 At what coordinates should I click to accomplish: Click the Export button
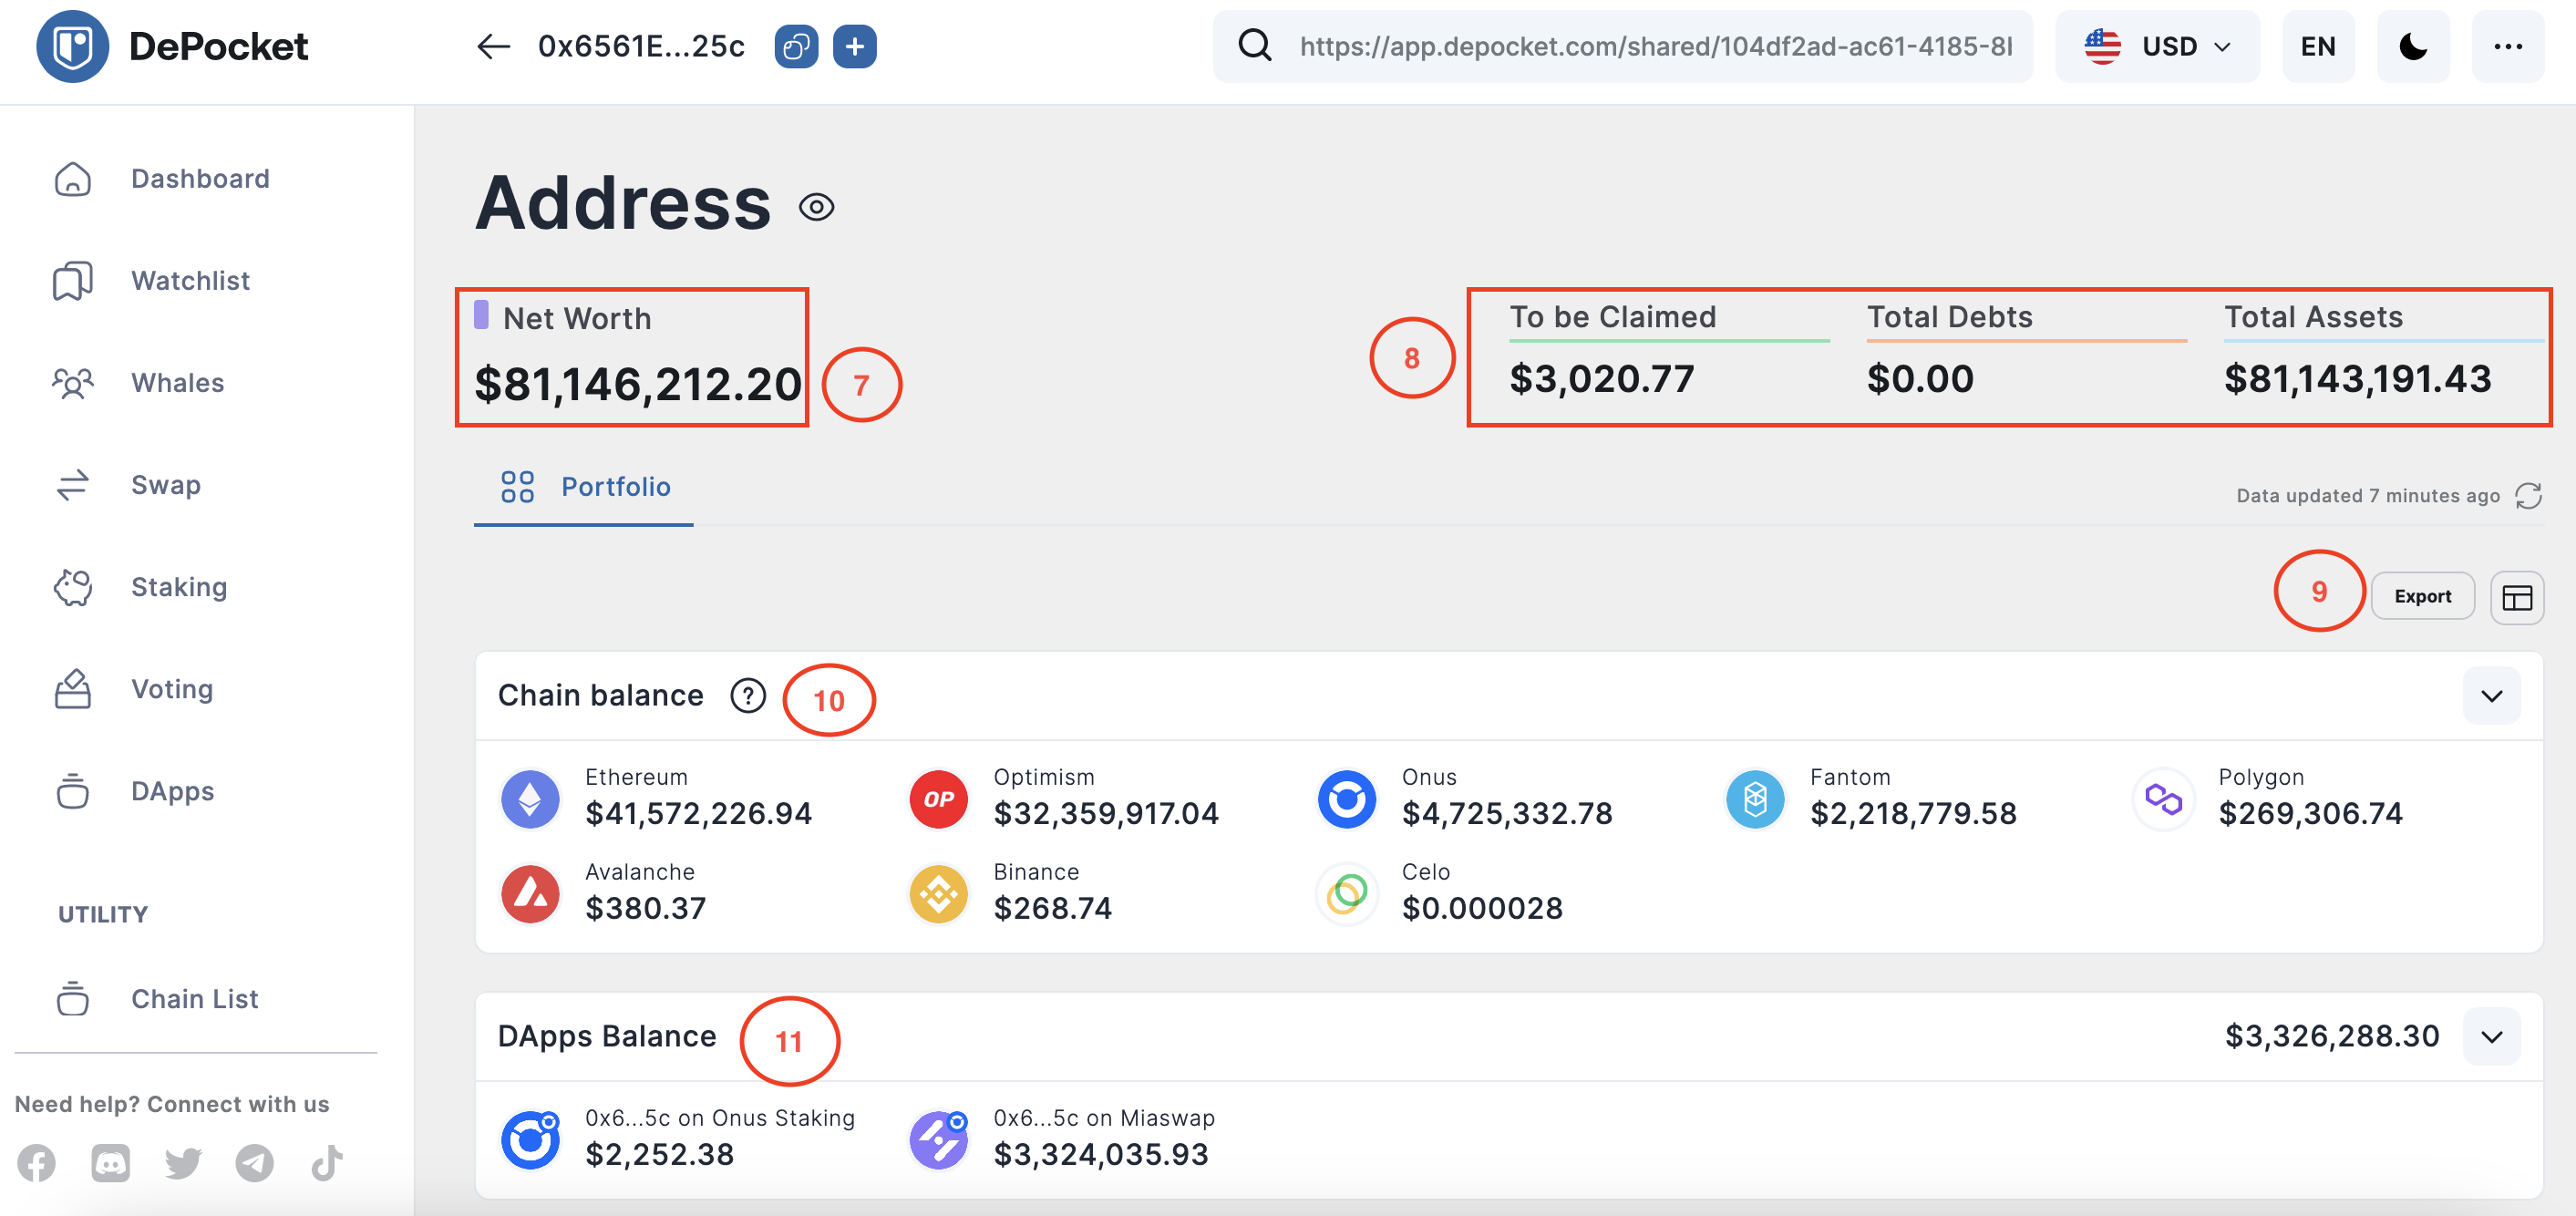click(x=2422, y=596)
